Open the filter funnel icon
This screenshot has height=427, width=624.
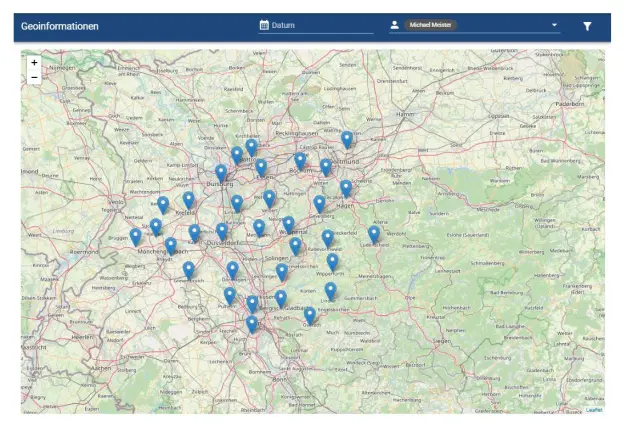coord(587,25)
